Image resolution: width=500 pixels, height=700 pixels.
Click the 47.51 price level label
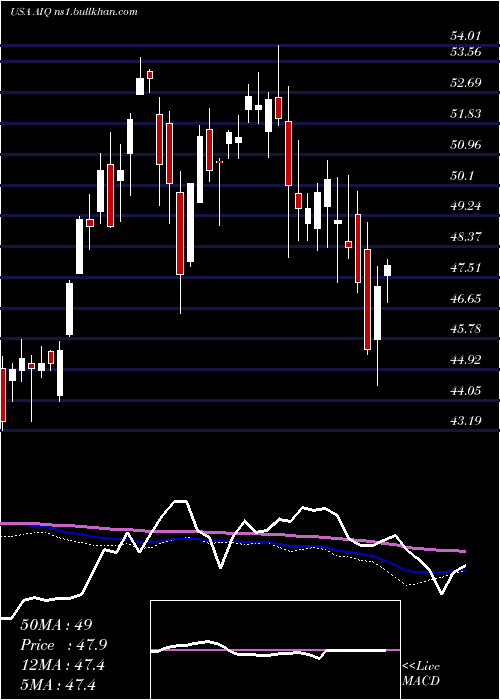coord(466,268)
